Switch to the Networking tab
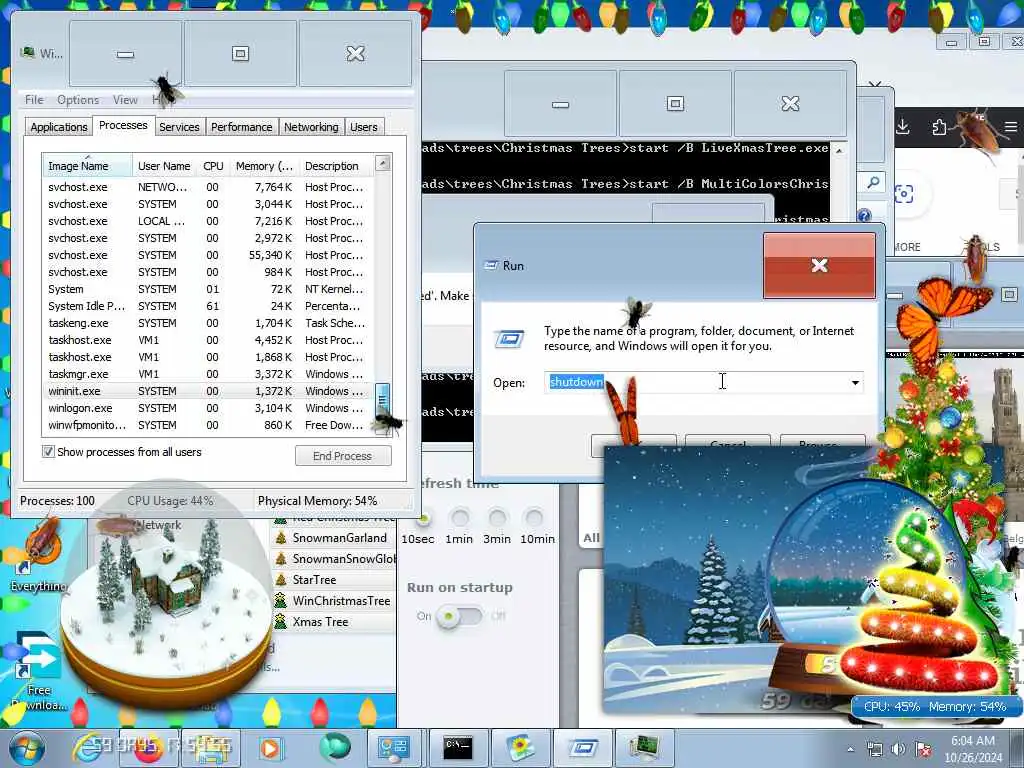 click(311, 127)
